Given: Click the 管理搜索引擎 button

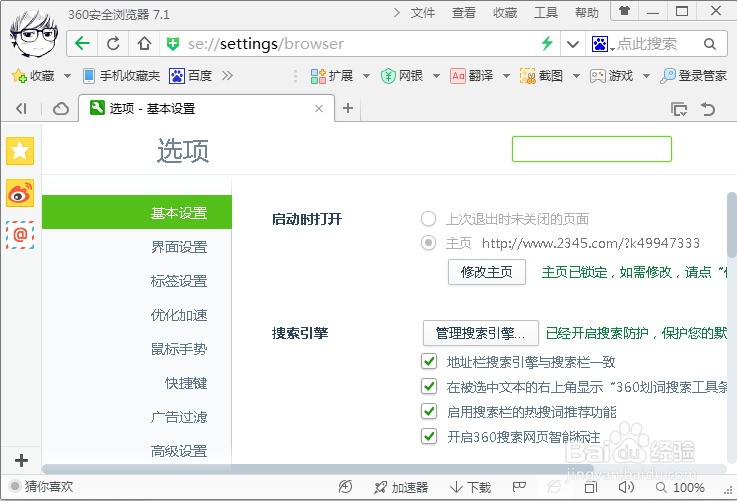Looking at the screenshot, I should click(480, 333).
